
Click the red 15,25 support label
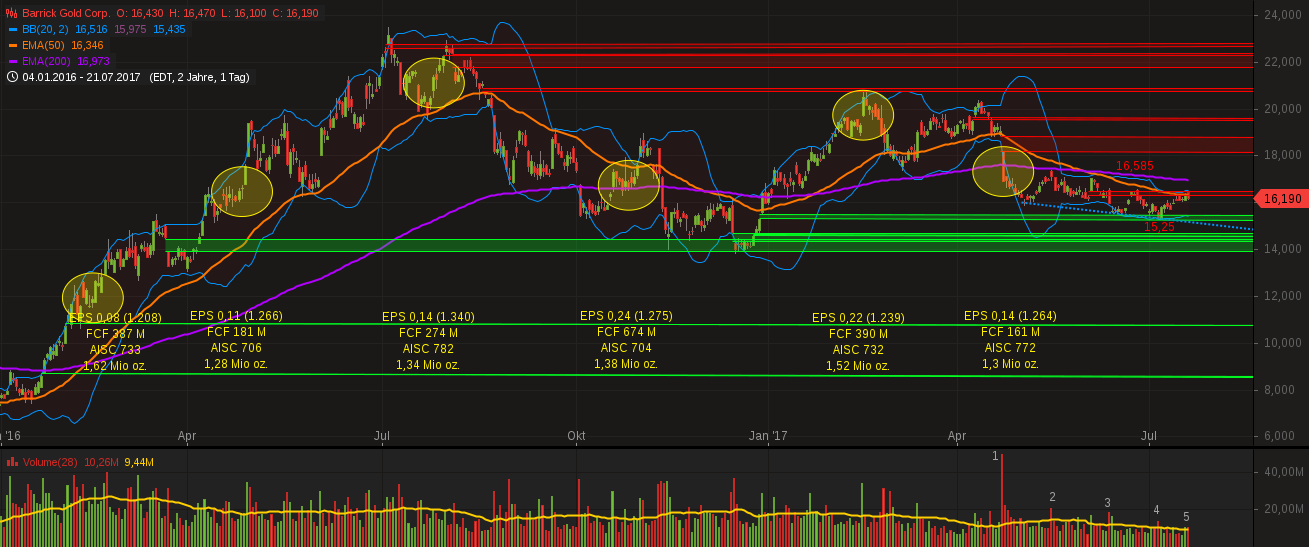click(x=1159, y=227)
